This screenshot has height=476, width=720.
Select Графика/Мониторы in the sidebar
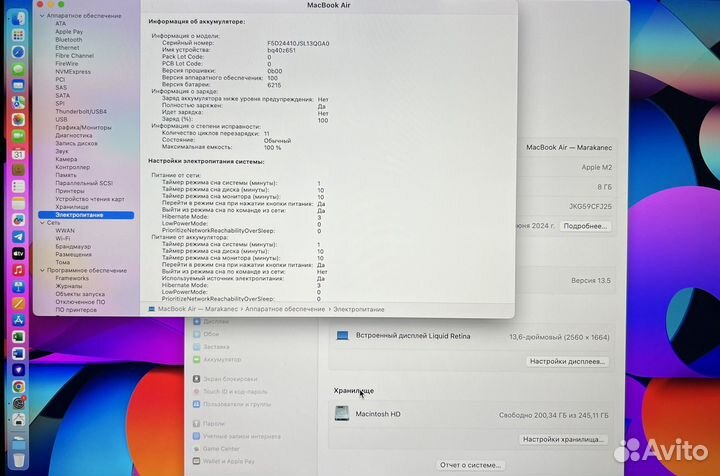(x=83, y=128)
